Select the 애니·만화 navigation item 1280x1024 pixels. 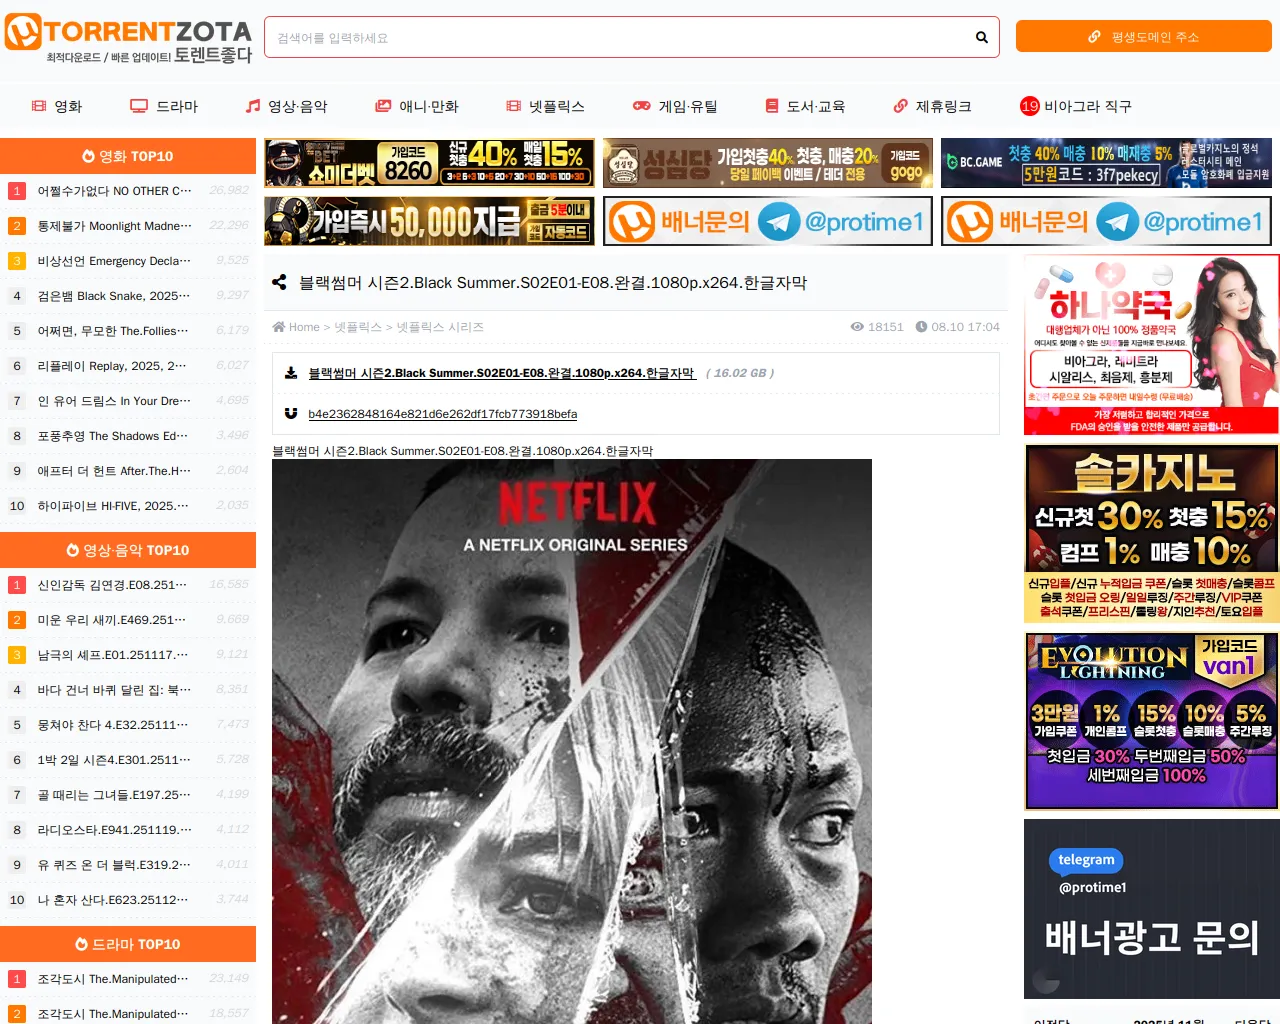(417, 106)
